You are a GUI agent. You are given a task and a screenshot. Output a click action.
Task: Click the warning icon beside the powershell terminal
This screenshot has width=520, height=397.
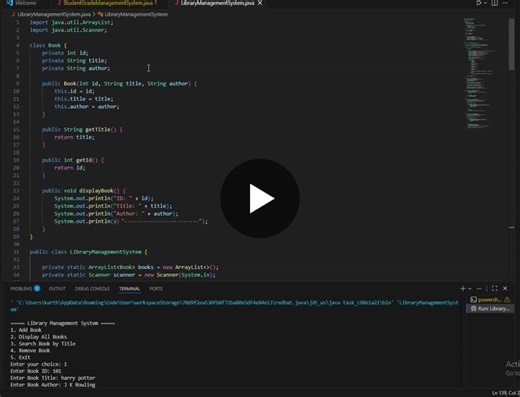[507, 300]
